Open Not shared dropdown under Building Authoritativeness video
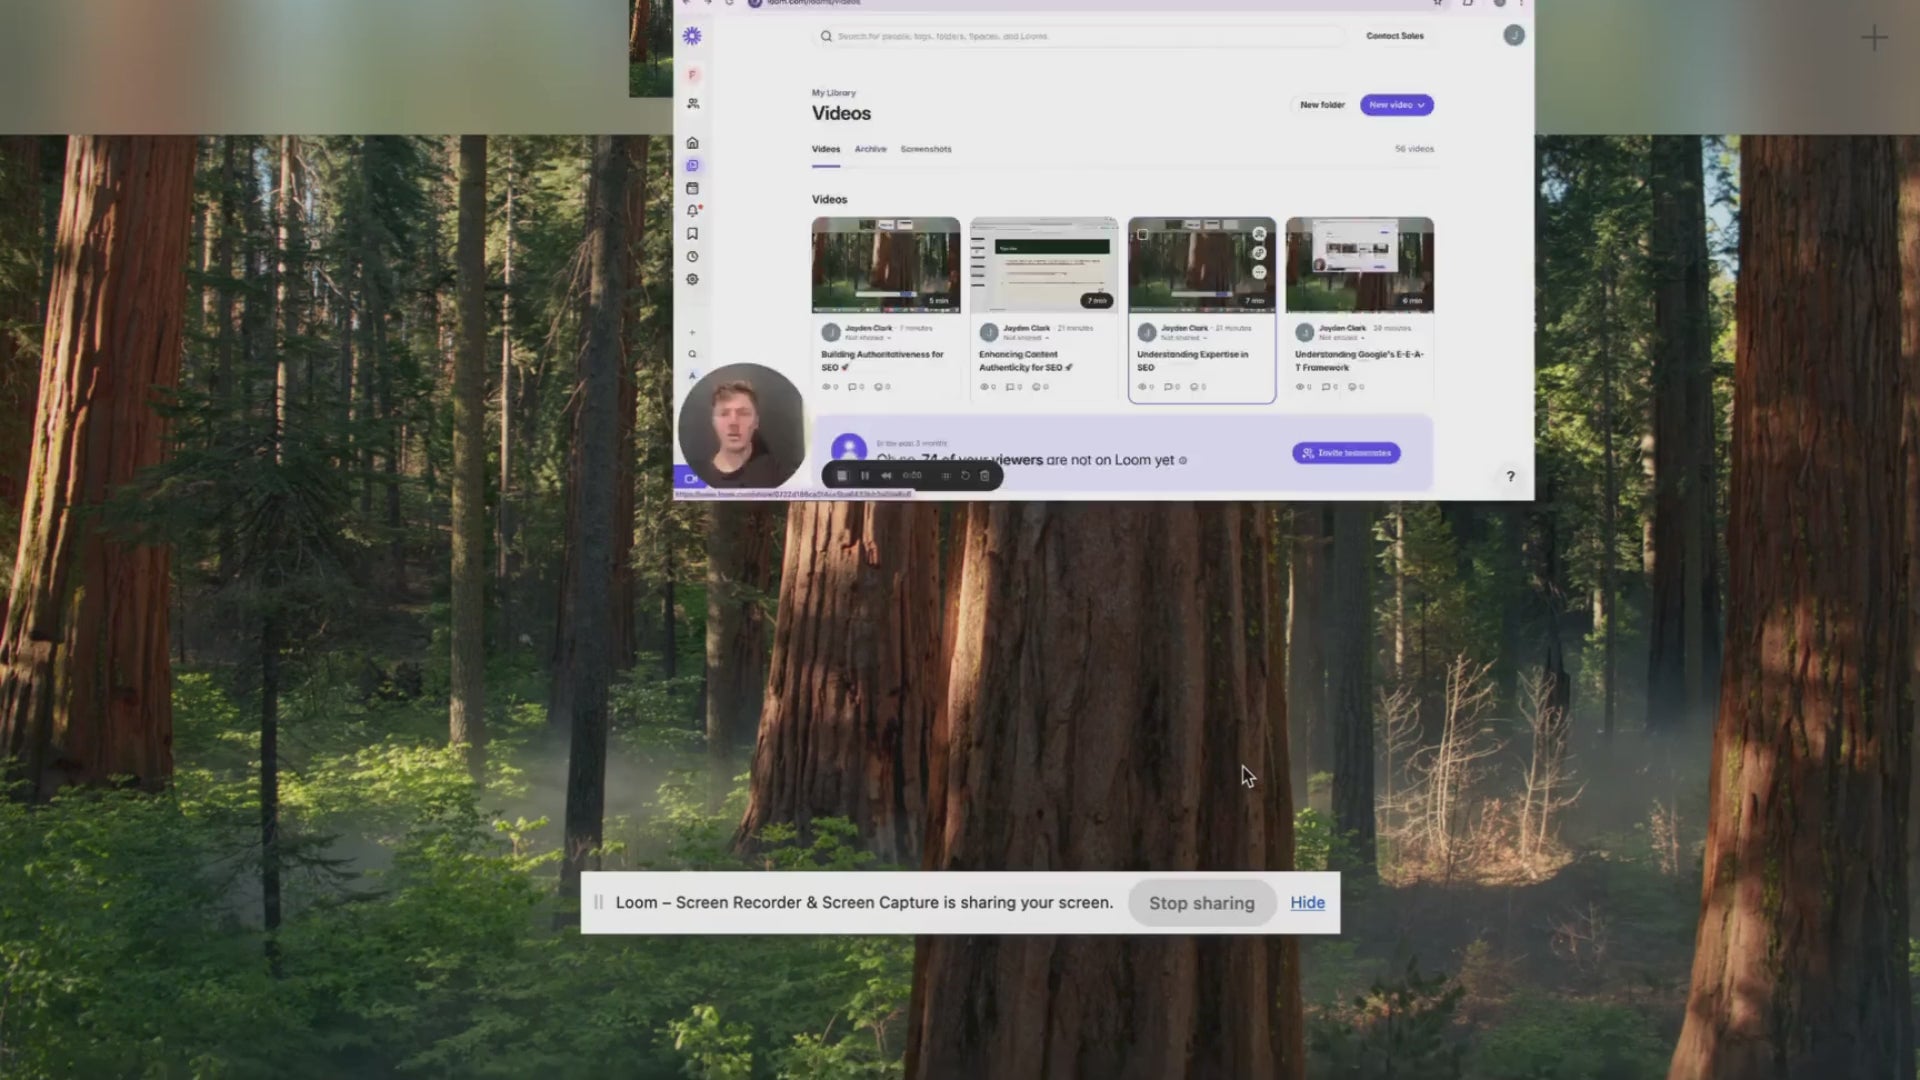The image size is (1920, 1080). point(866,338)
